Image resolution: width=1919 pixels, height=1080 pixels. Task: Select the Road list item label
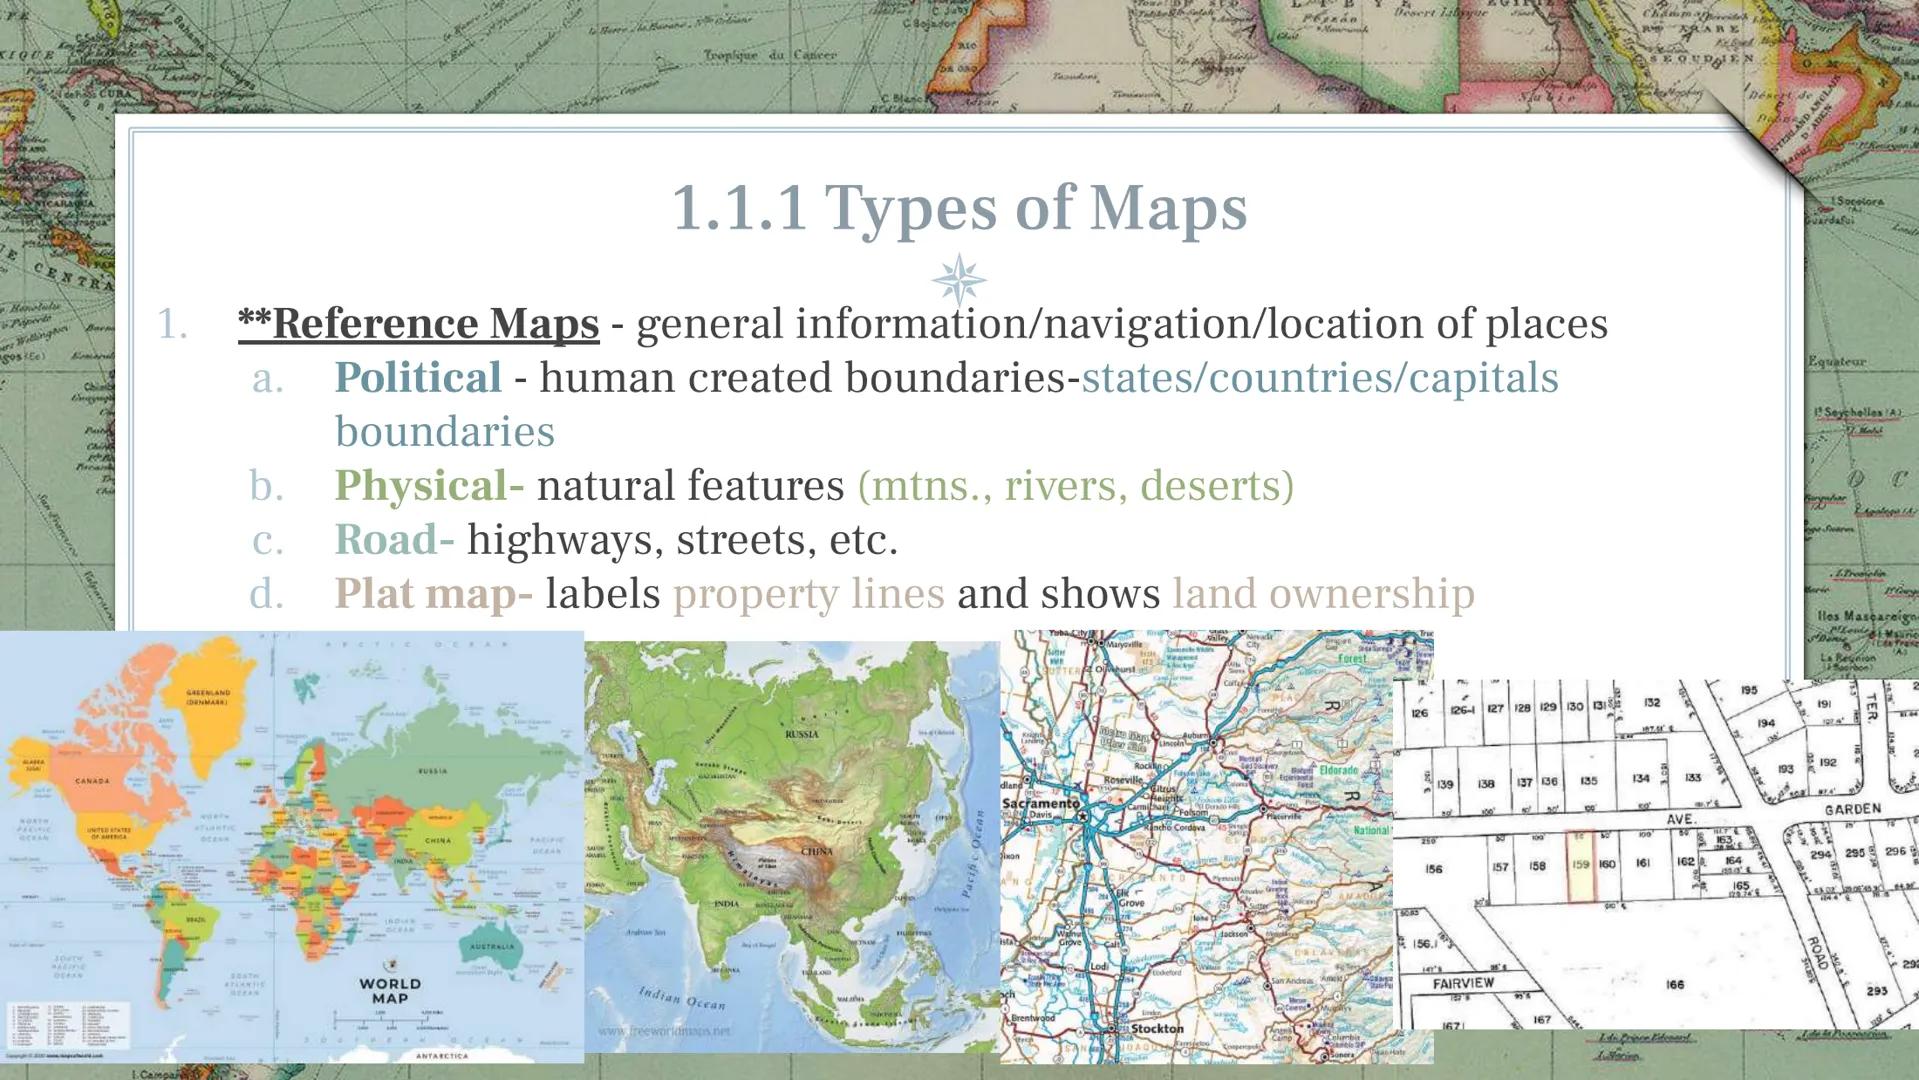tap(394, 540)
